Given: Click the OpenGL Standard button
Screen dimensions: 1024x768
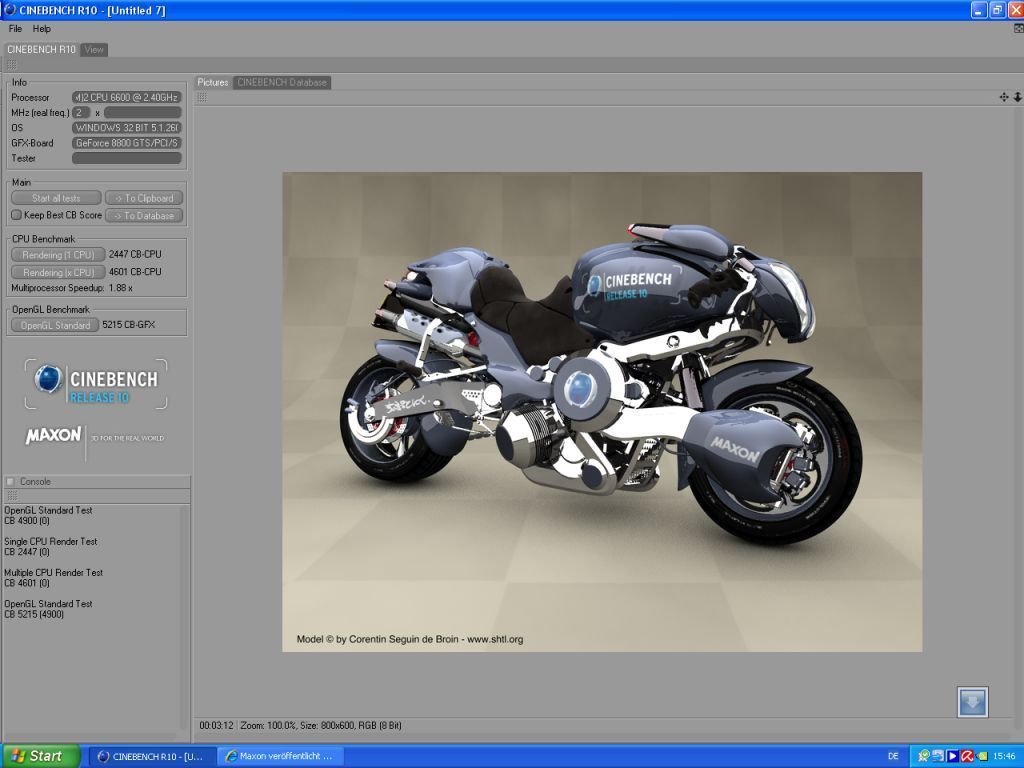Looking at the screenshot, I should 55,325.
